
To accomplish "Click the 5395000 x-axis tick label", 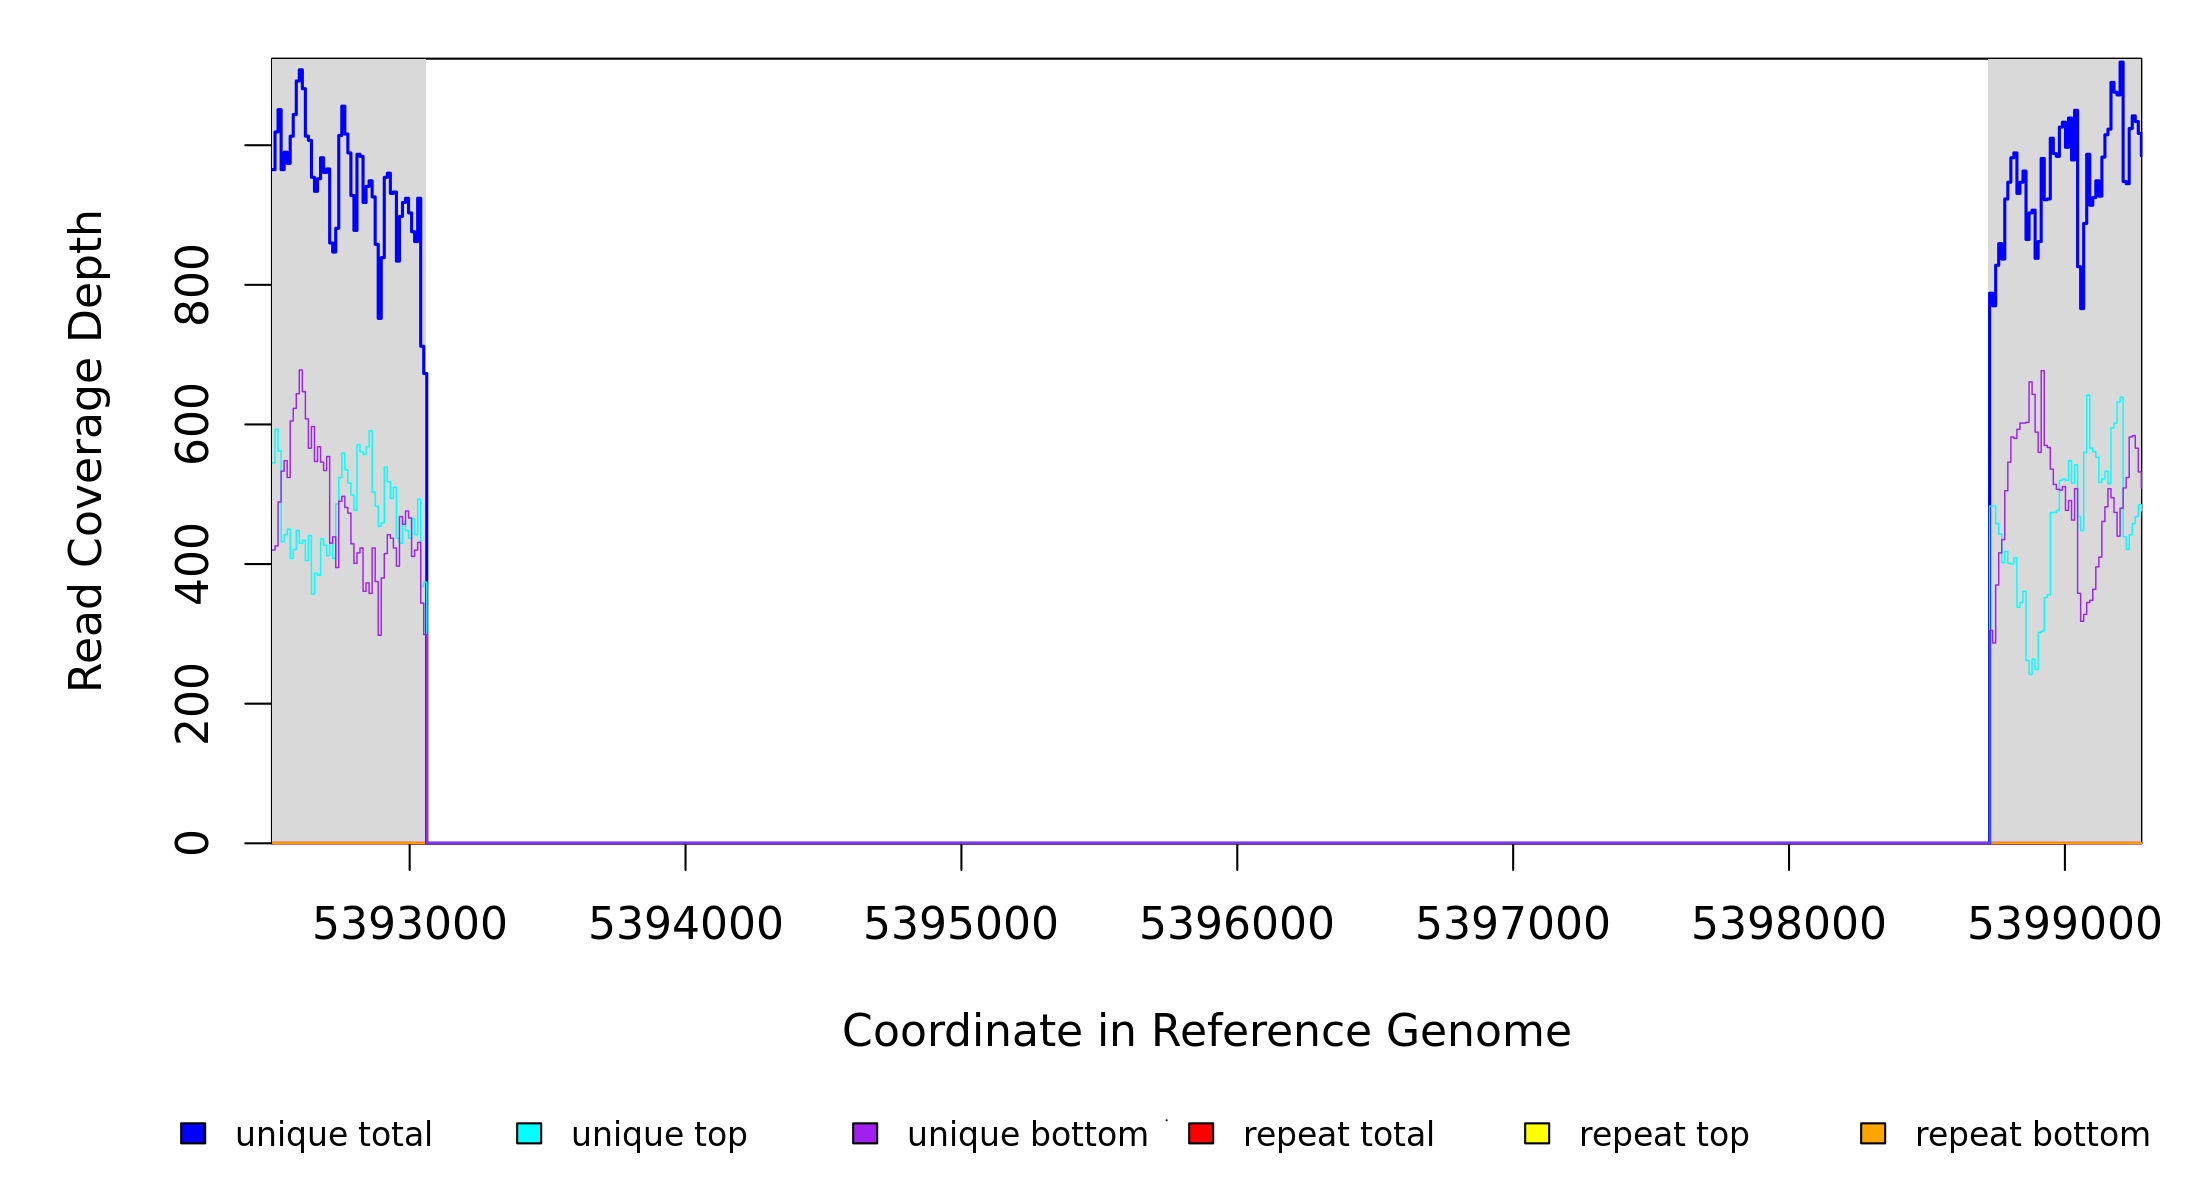I will [x=961, y=924].
